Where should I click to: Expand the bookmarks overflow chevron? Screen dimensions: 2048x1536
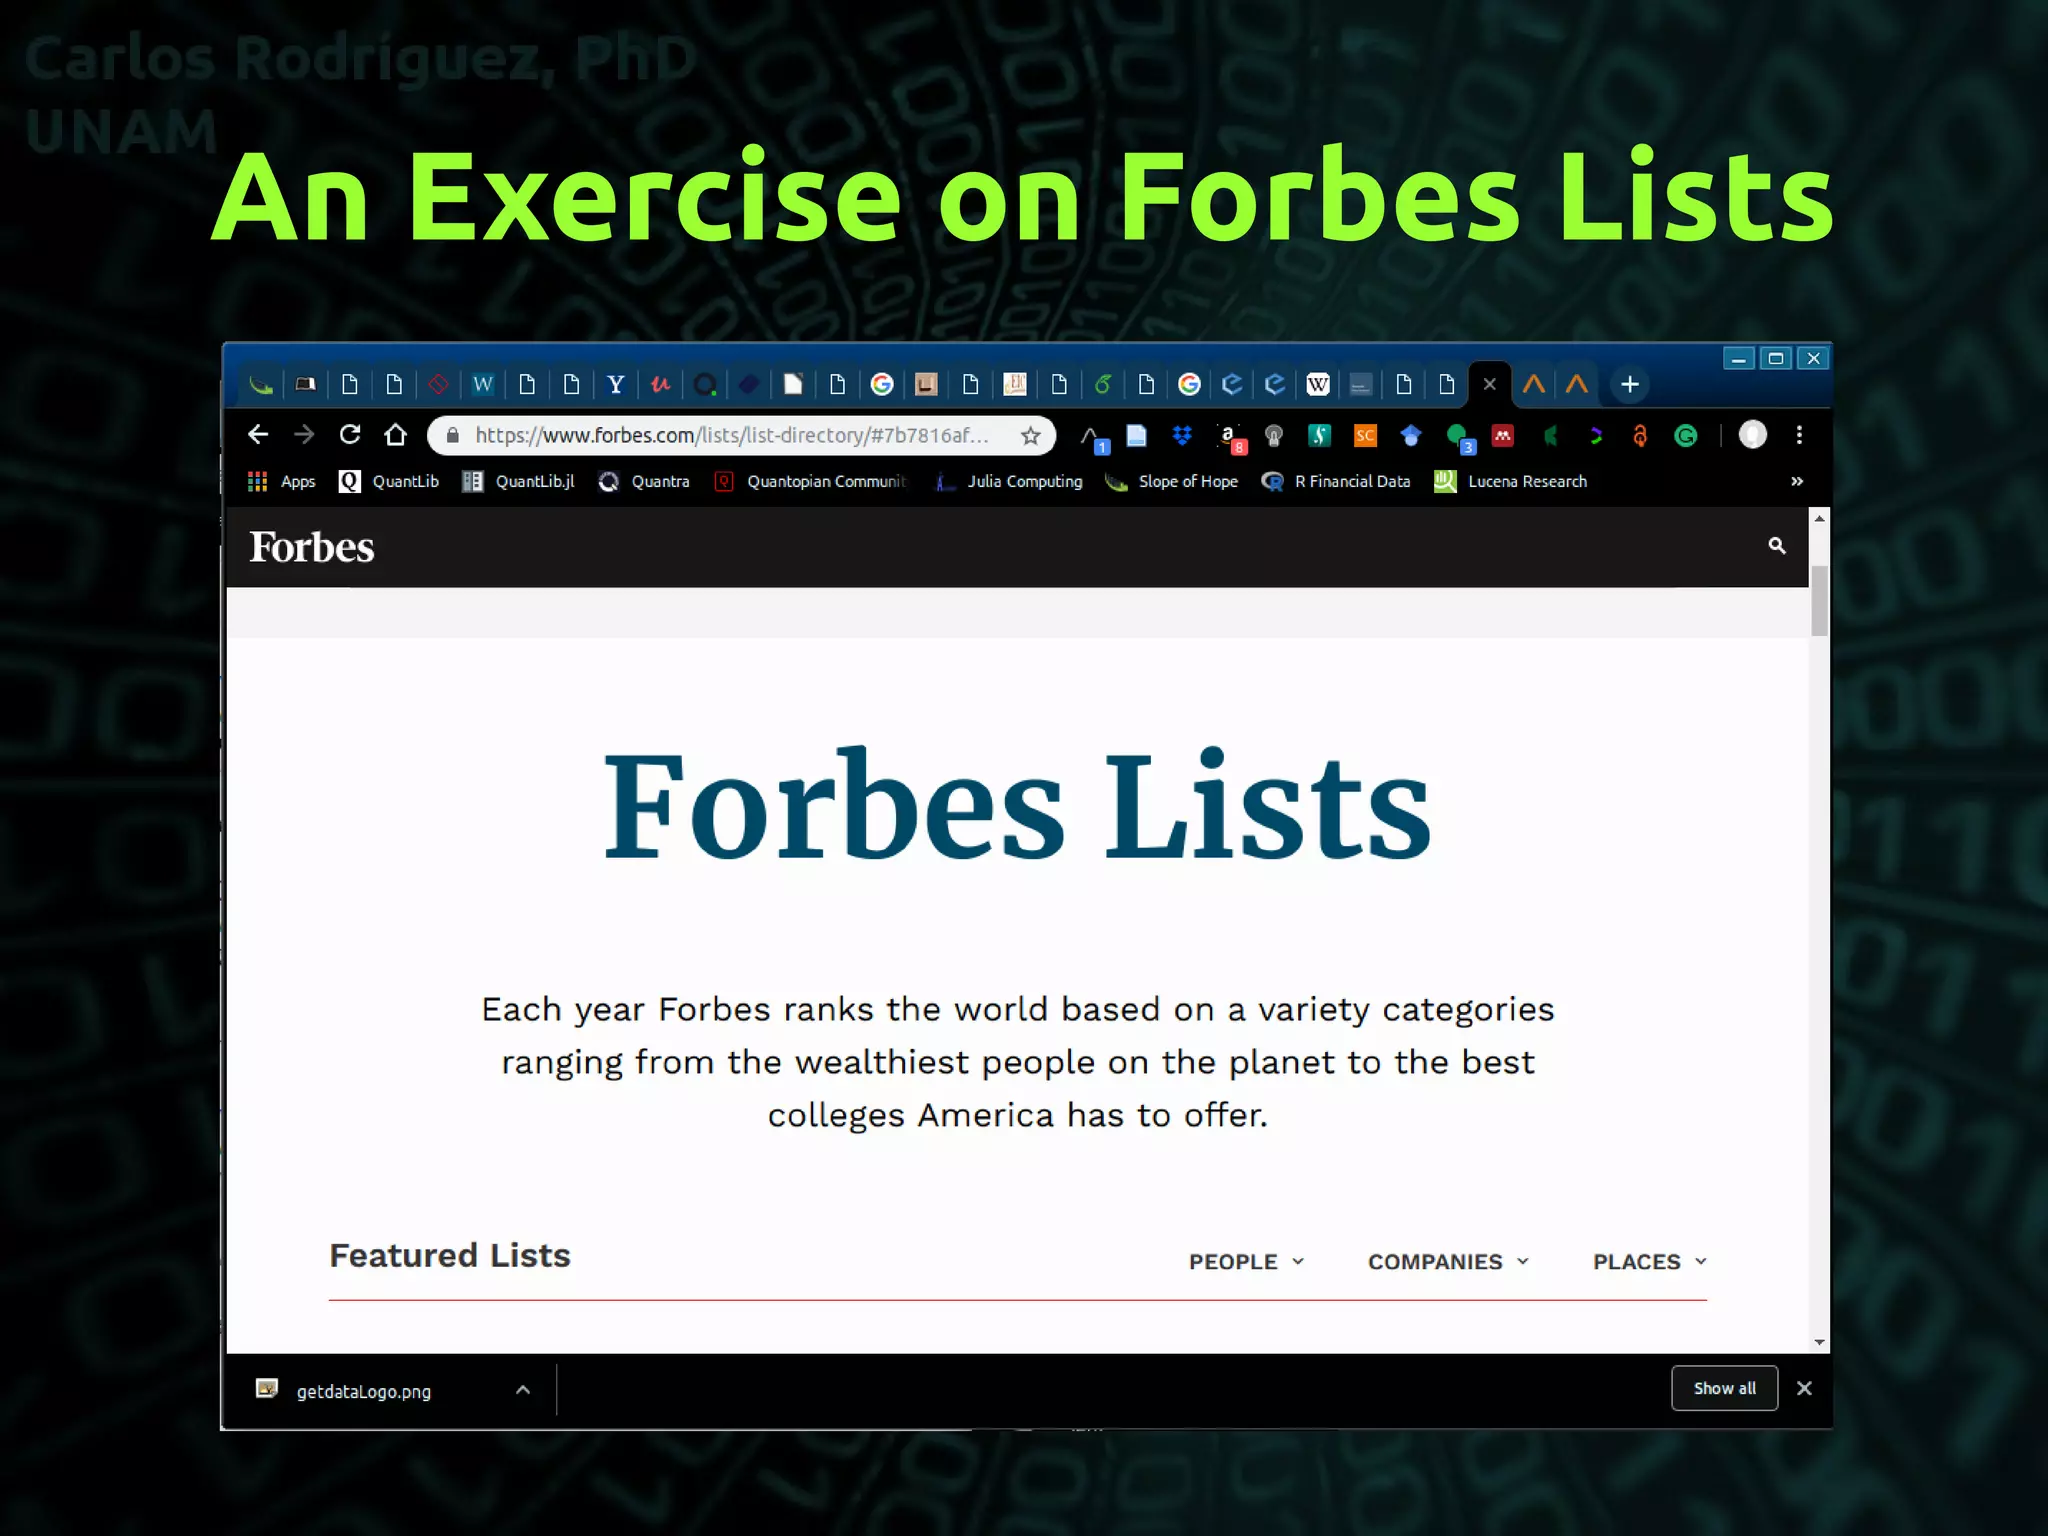(x=1797, y=481)
